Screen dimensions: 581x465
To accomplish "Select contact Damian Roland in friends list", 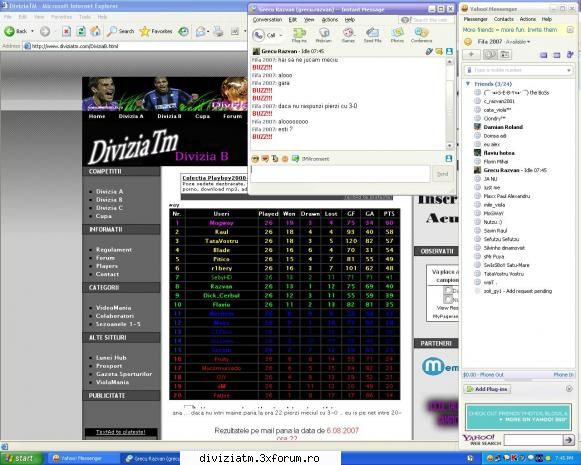I will coord(503,127).
